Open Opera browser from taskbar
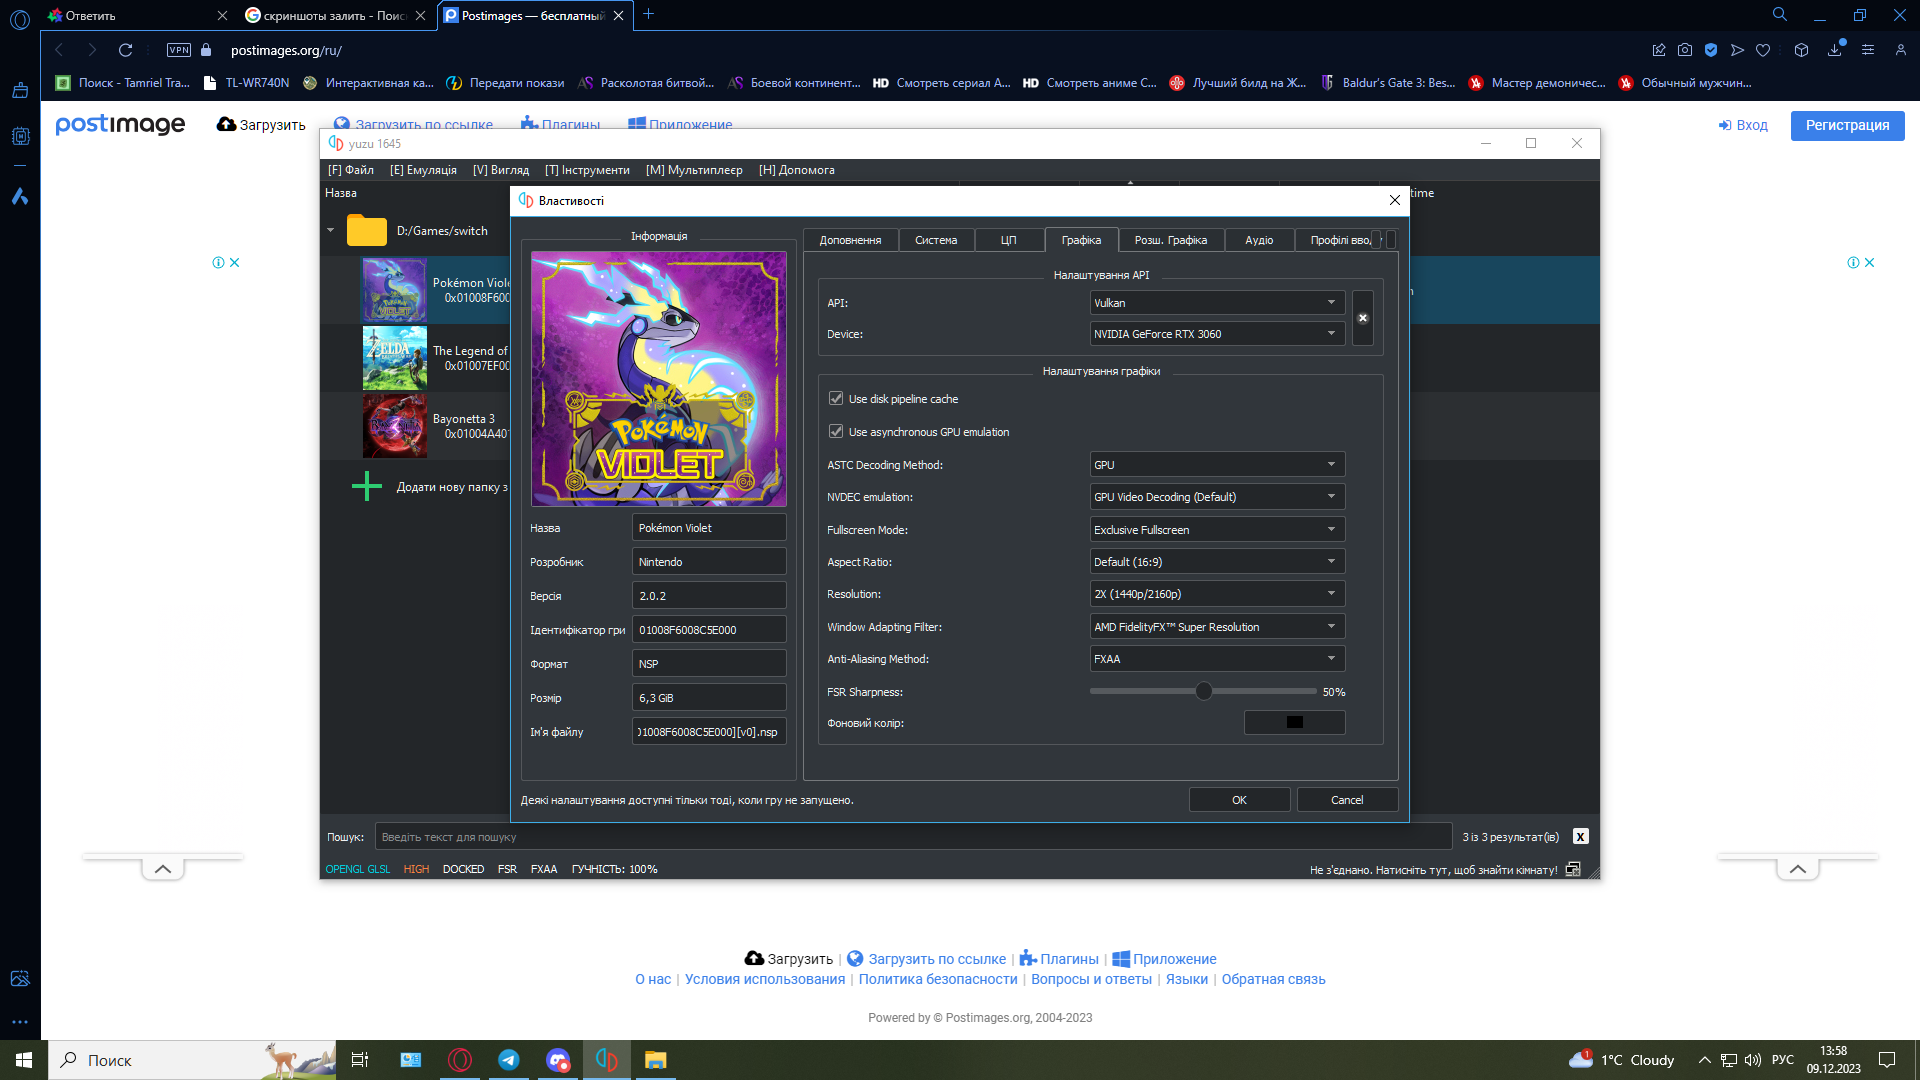 tap(460, 1060)
